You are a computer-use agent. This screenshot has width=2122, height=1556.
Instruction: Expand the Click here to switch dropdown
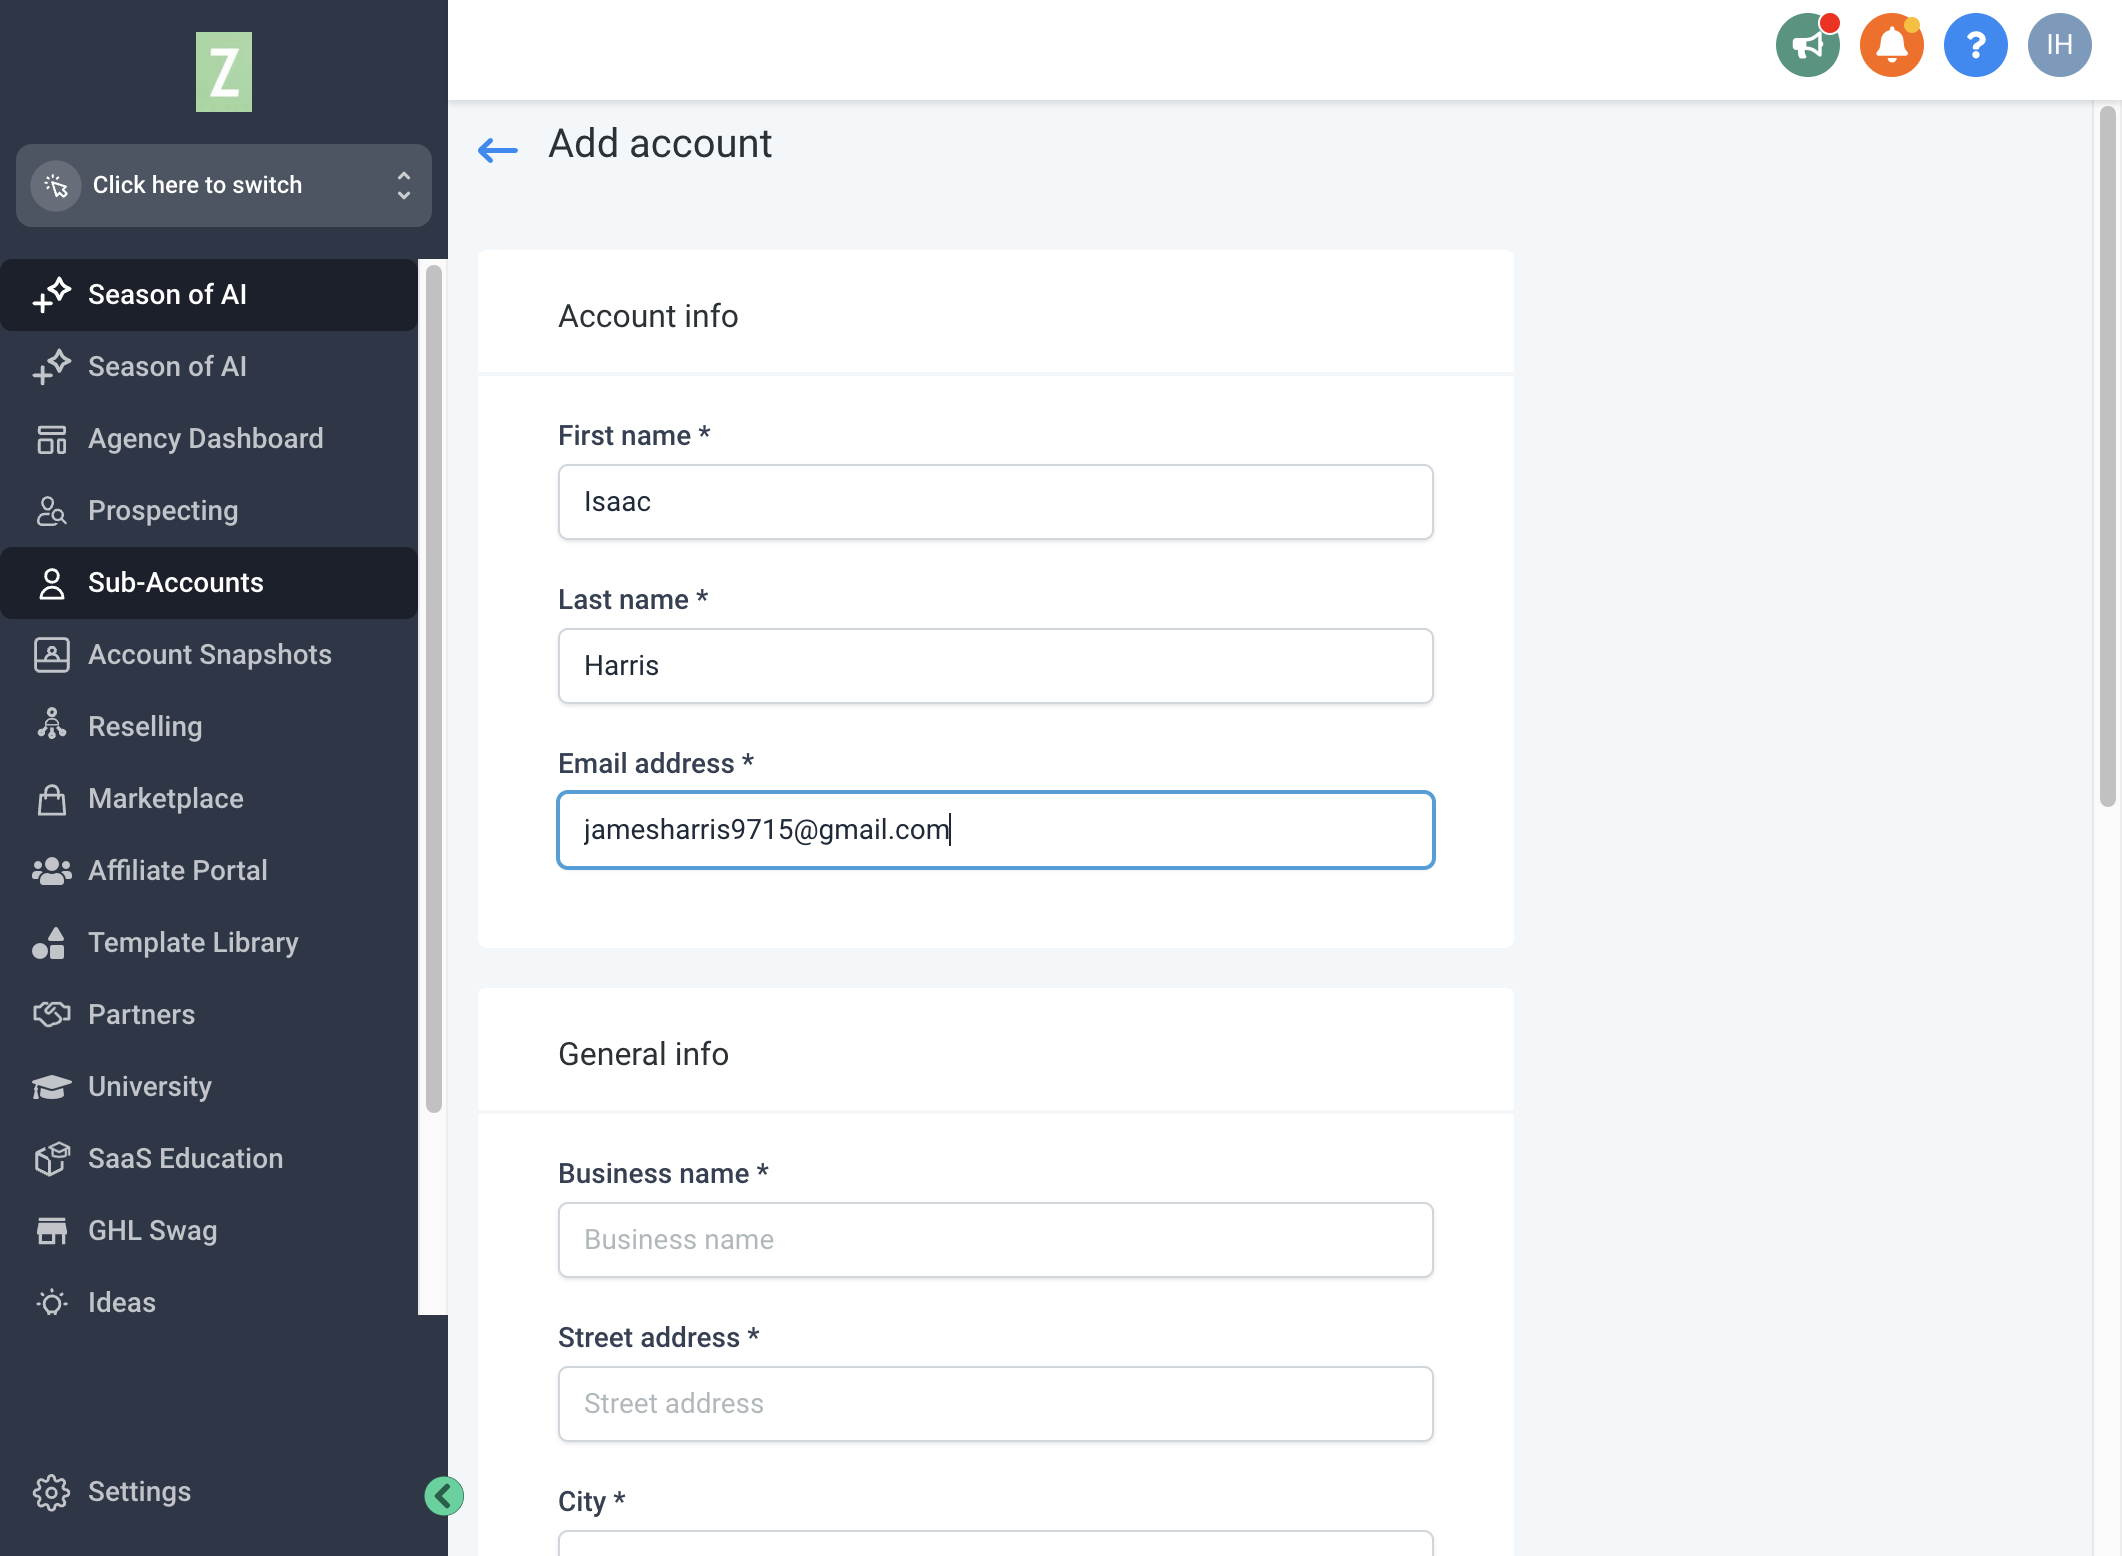point(224,185)
